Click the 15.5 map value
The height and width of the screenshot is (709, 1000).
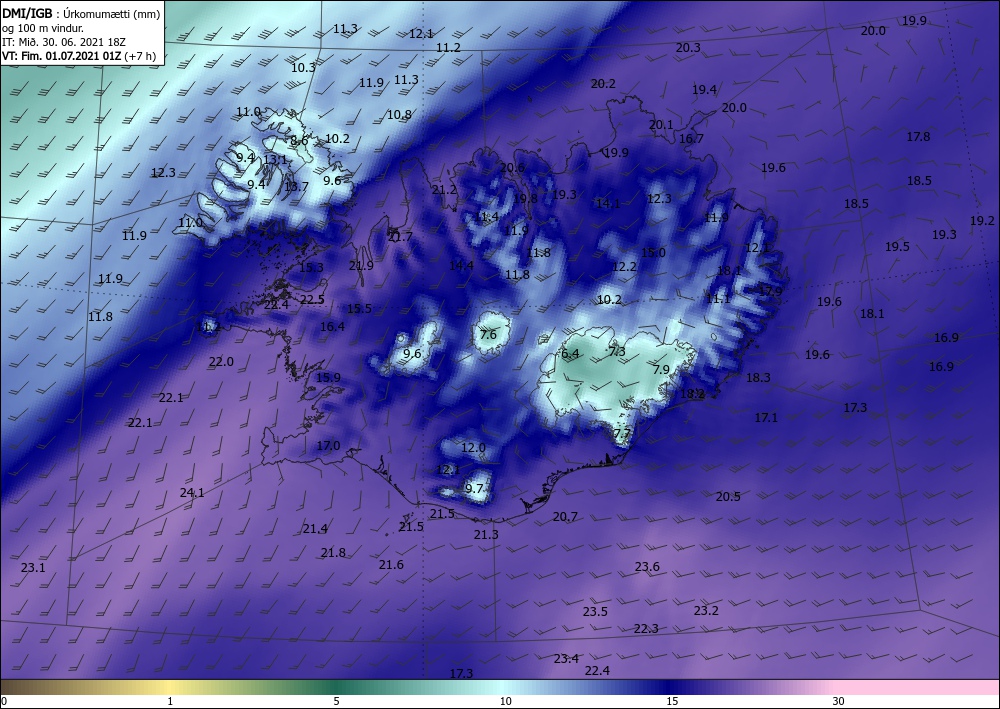pos(359,309)
